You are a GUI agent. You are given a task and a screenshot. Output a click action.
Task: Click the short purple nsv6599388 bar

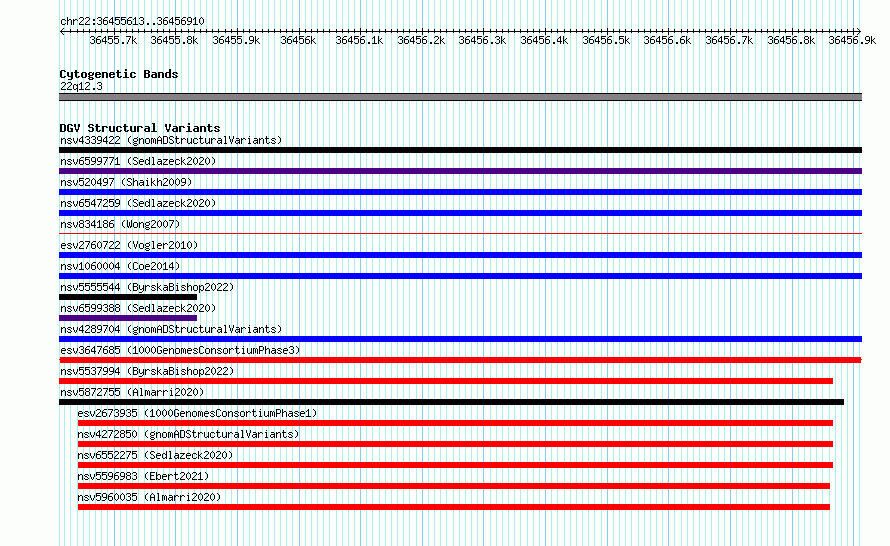pyautogui.click(x=128, y=318)
